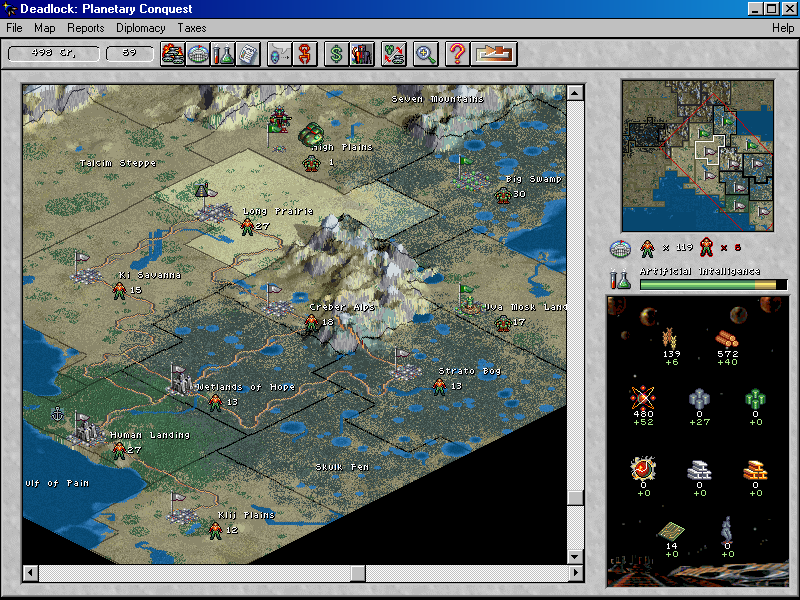Select the Uva Mosk Land alien colony

pyautogui.click(x=468, y=305)
